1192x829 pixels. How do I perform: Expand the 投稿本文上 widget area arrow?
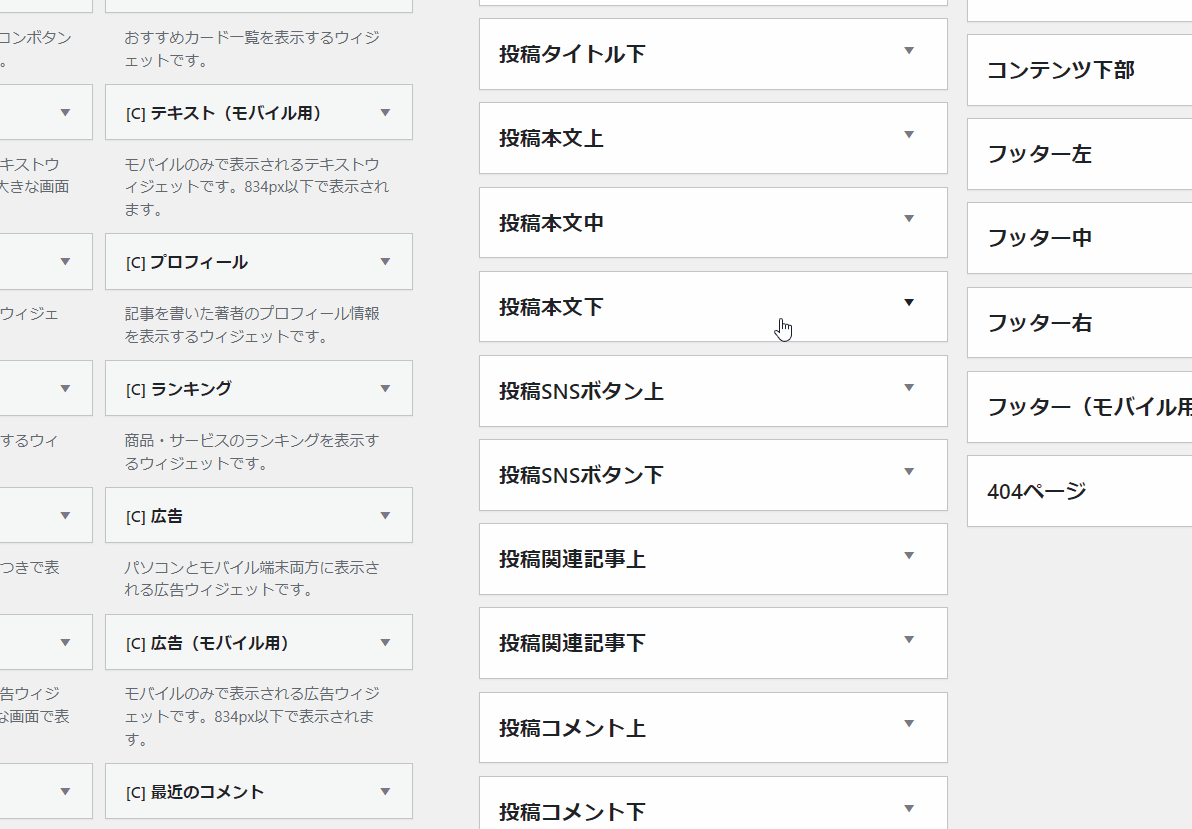[x=909, y=135]
